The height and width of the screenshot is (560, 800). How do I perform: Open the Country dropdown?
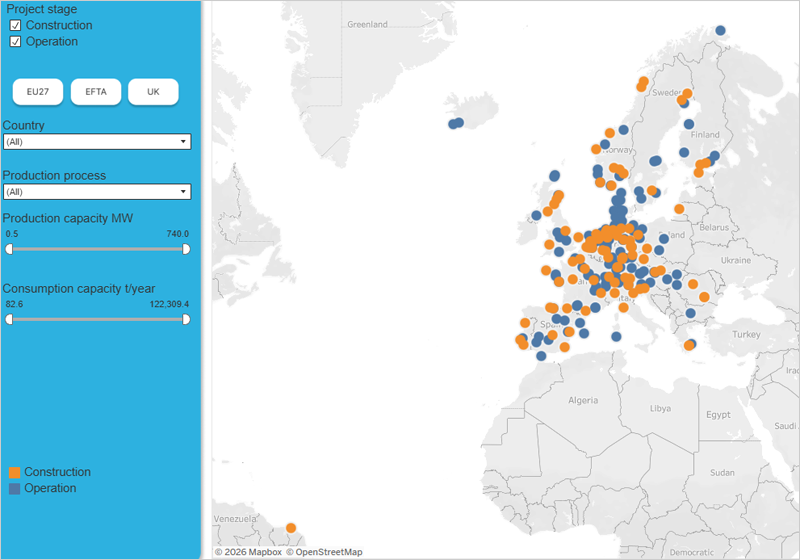point(97,142)
